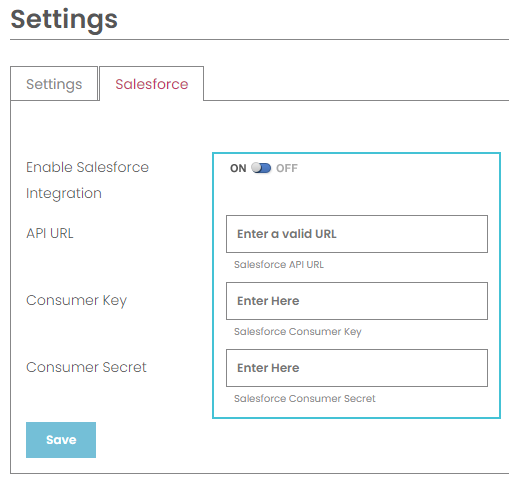Click the large Settings page heading
The height and width of the screenshot is (487, 509).
coord(64,20)
